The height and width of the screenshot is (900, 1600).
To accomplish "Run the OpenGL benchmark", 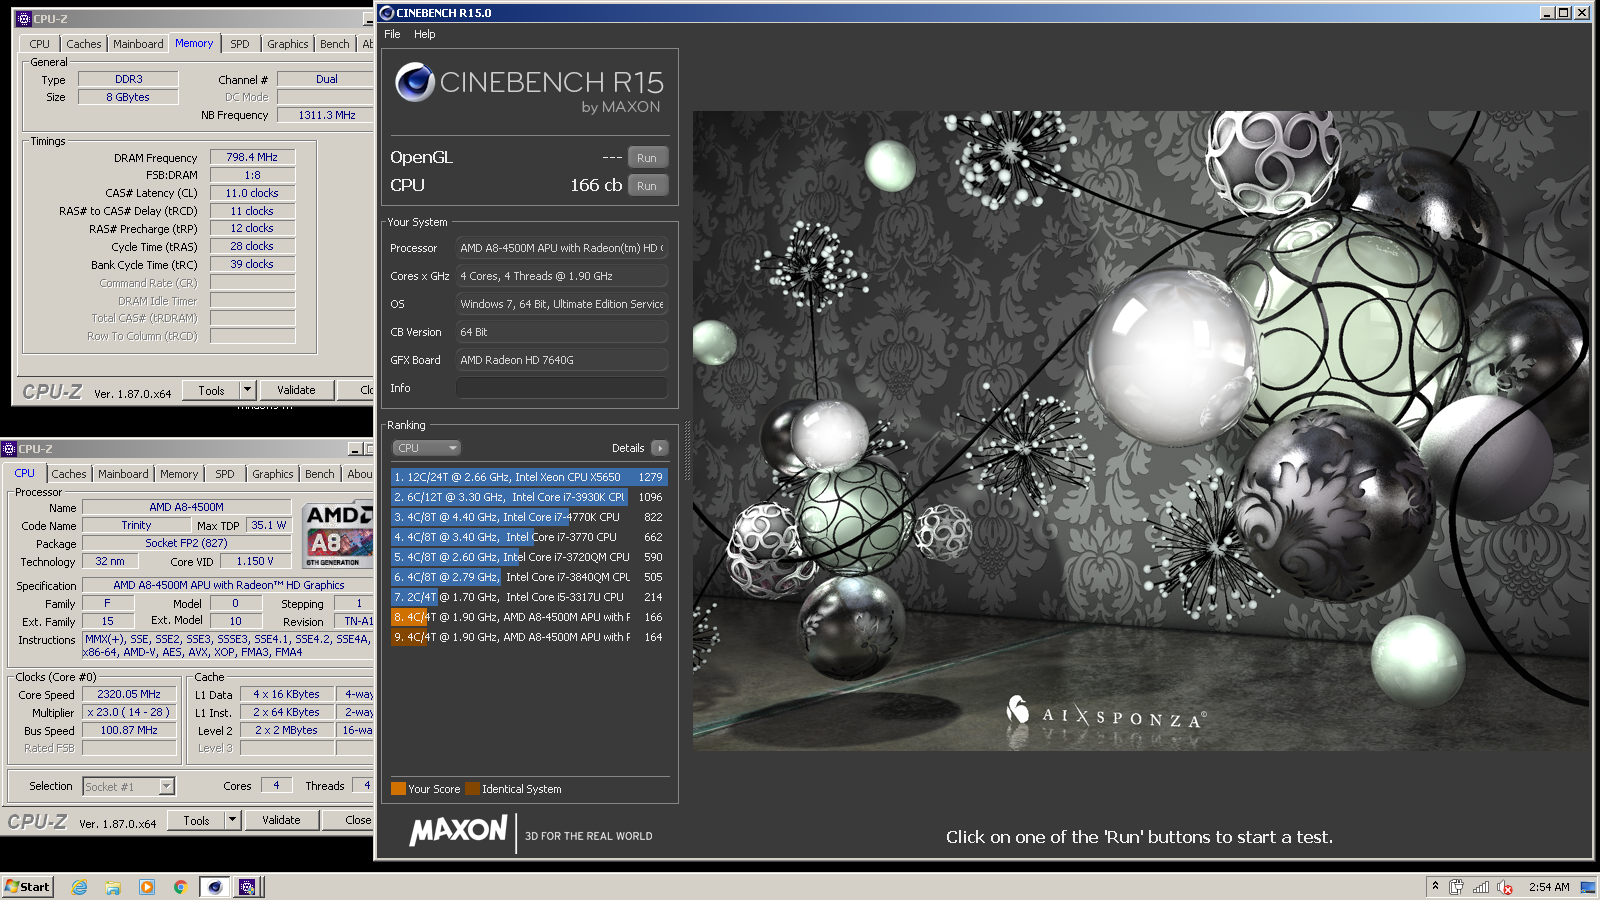I will pos(647,158).
